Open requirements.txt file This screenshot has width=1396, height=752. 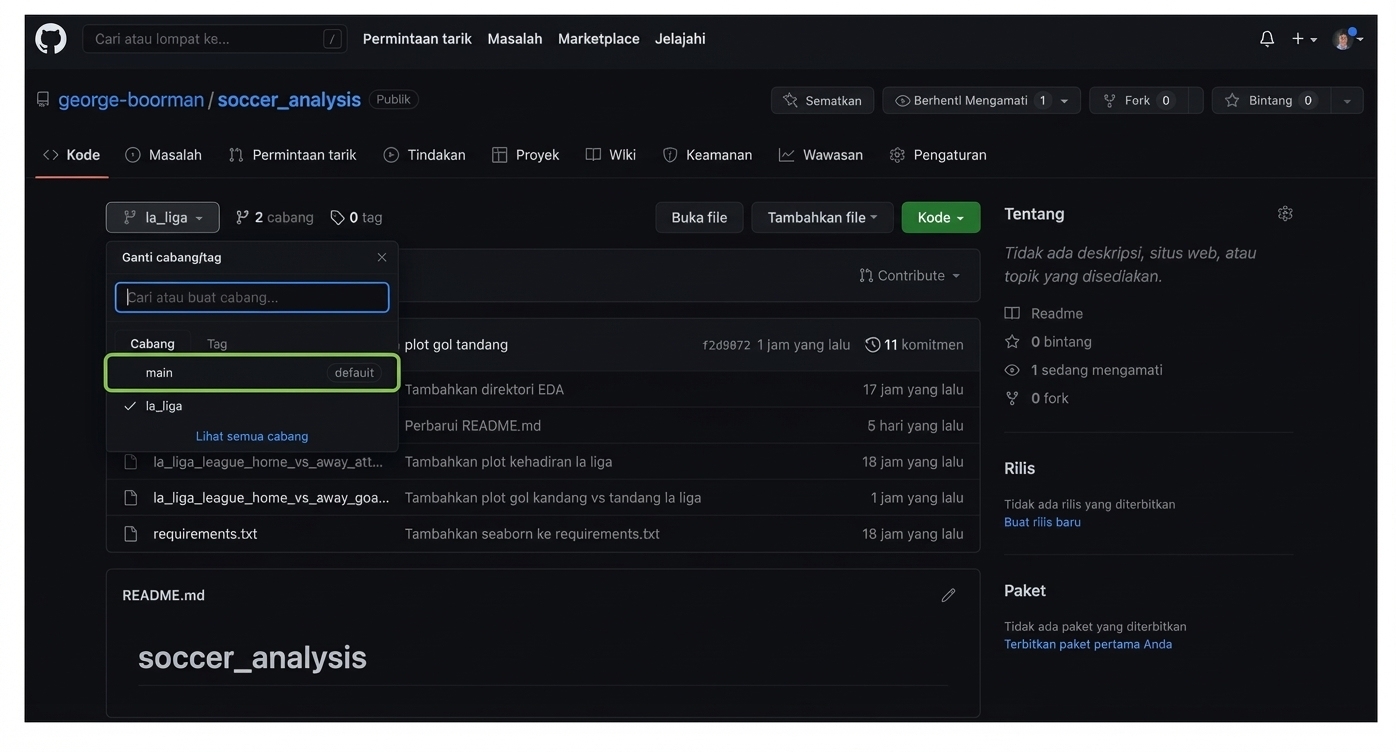pyautogui.click(x=205, y=533)
